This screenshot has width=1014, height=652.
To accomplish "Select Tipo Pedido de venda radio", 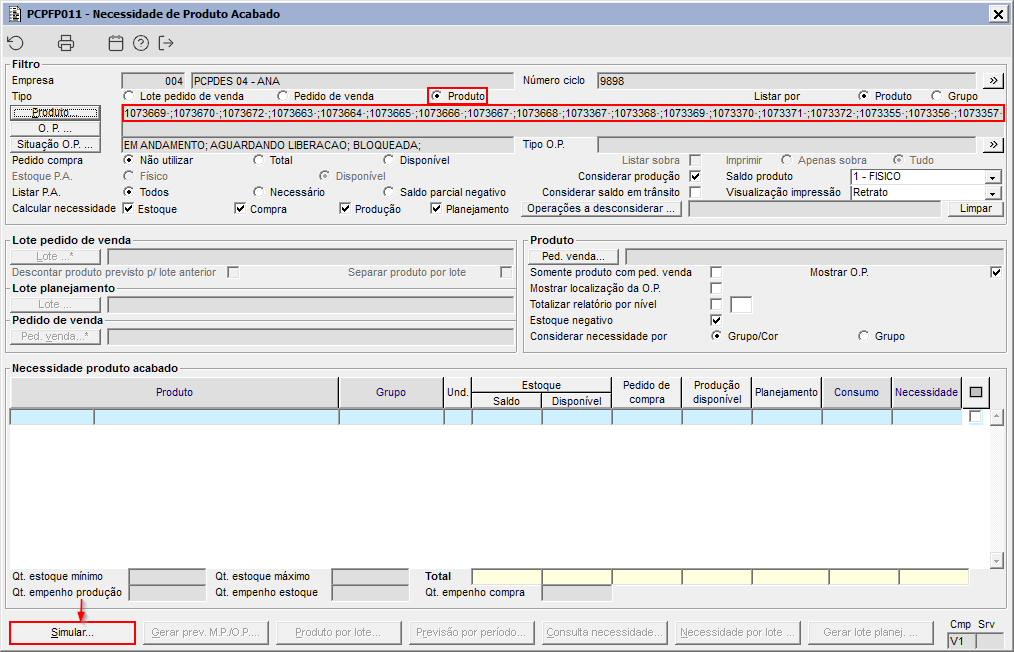I will click(x=283, y=96).
